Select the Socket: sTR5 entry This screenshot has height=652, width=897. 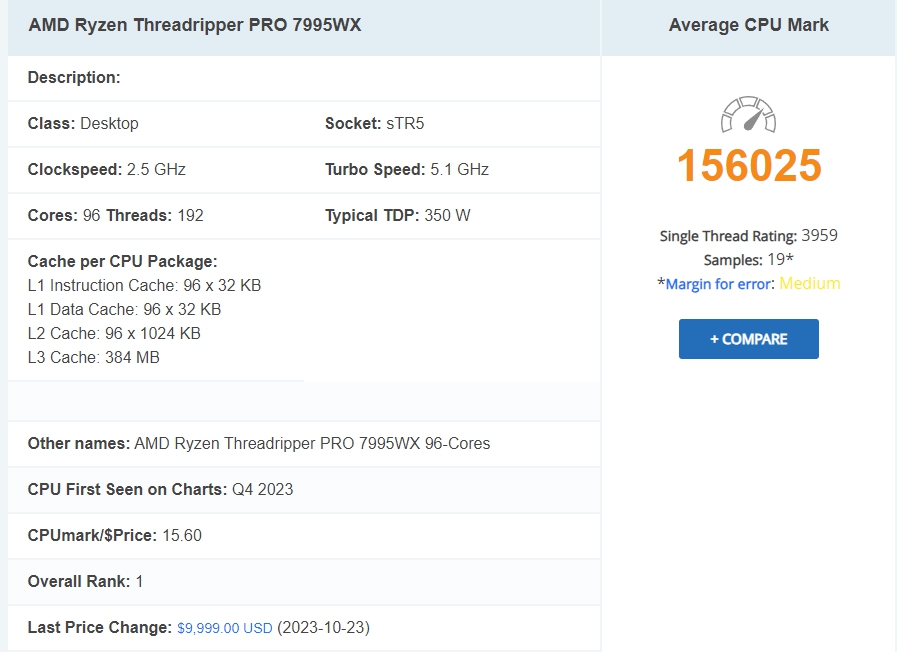click(375, 124)
